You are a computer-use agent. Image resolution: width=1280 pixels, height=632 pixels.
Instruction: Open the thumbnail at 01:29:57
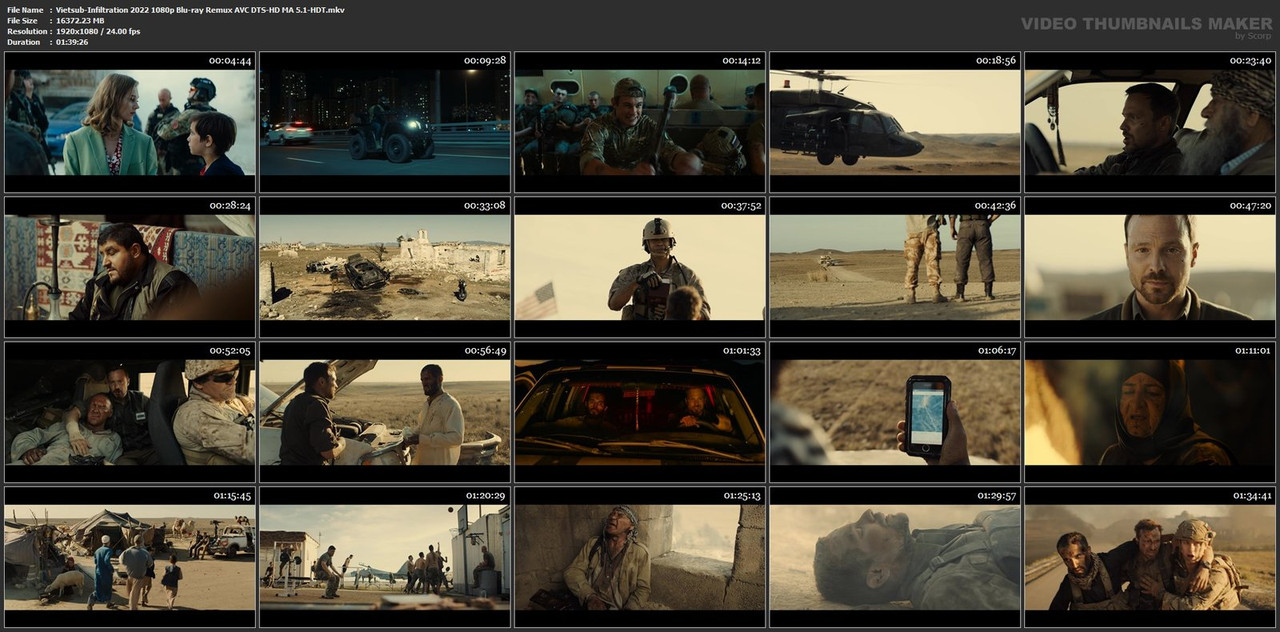895,557
